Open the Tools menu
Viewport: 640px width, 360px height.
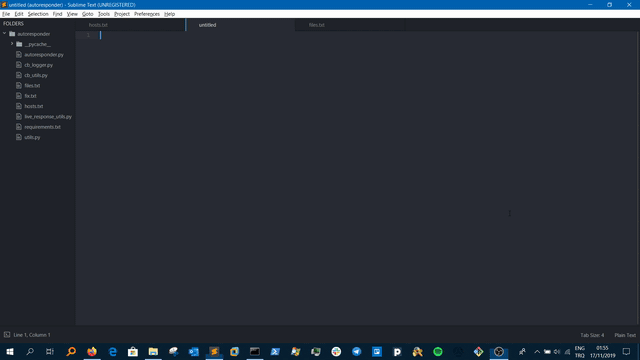104,14
